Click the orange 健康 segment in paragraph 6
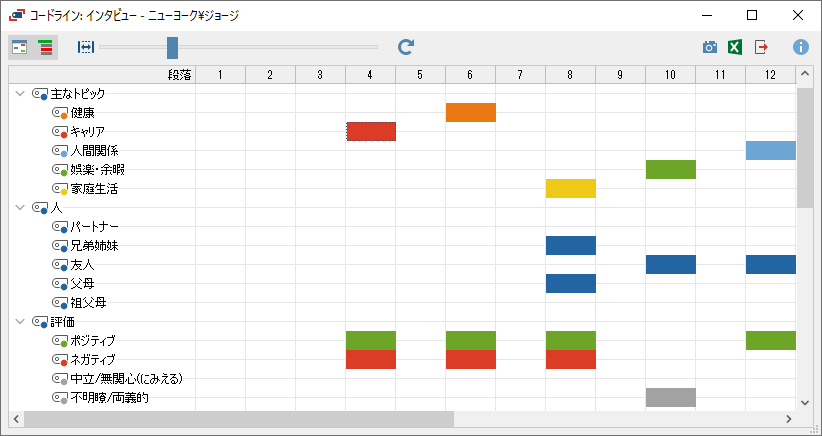 tap(470, 112)
